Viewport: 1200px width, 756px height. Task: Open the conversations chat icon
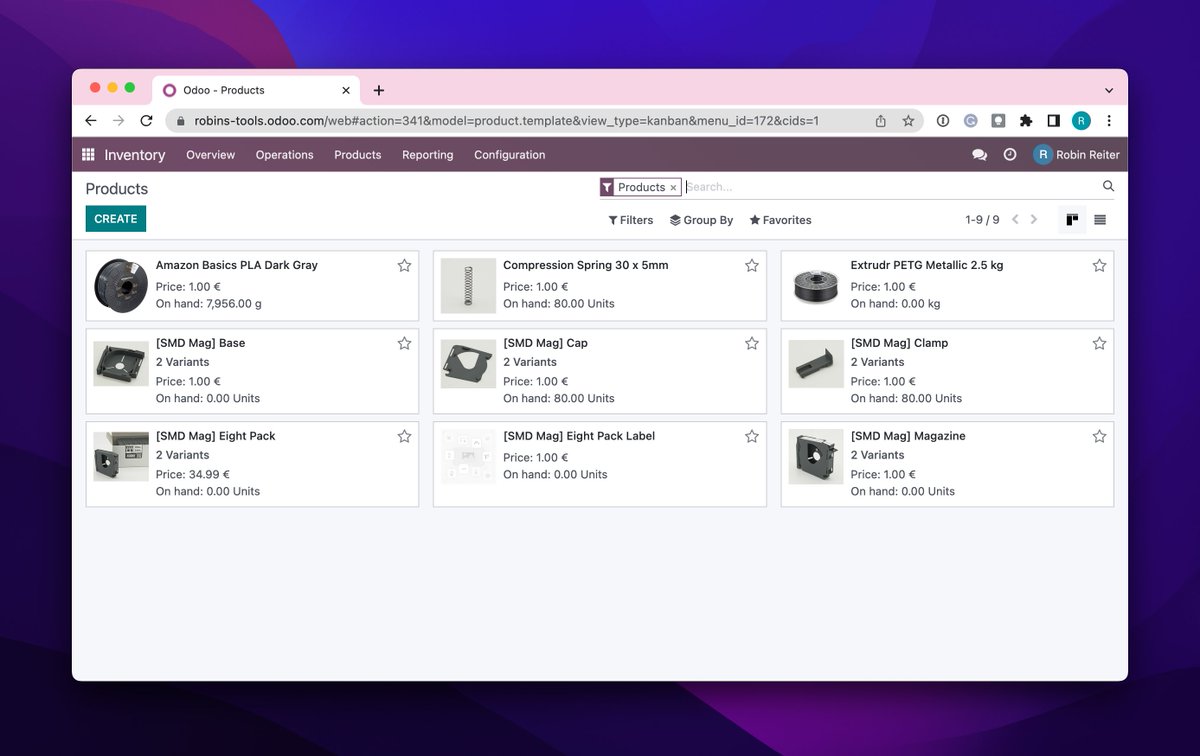pyautogui.click(x=979, y=155)
